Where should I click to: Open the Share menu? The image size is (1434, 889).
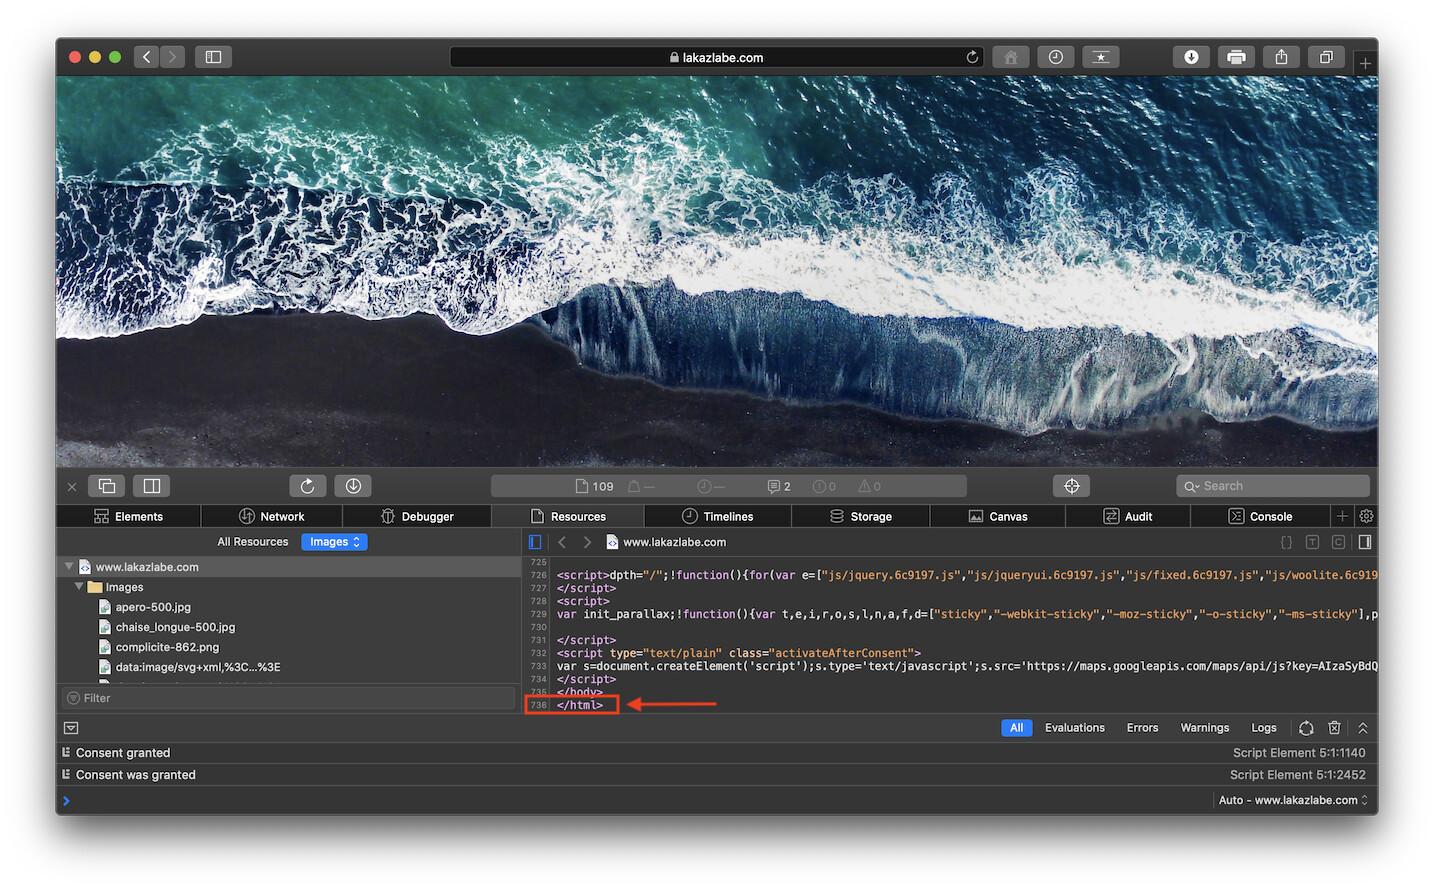click(1281, 57)
